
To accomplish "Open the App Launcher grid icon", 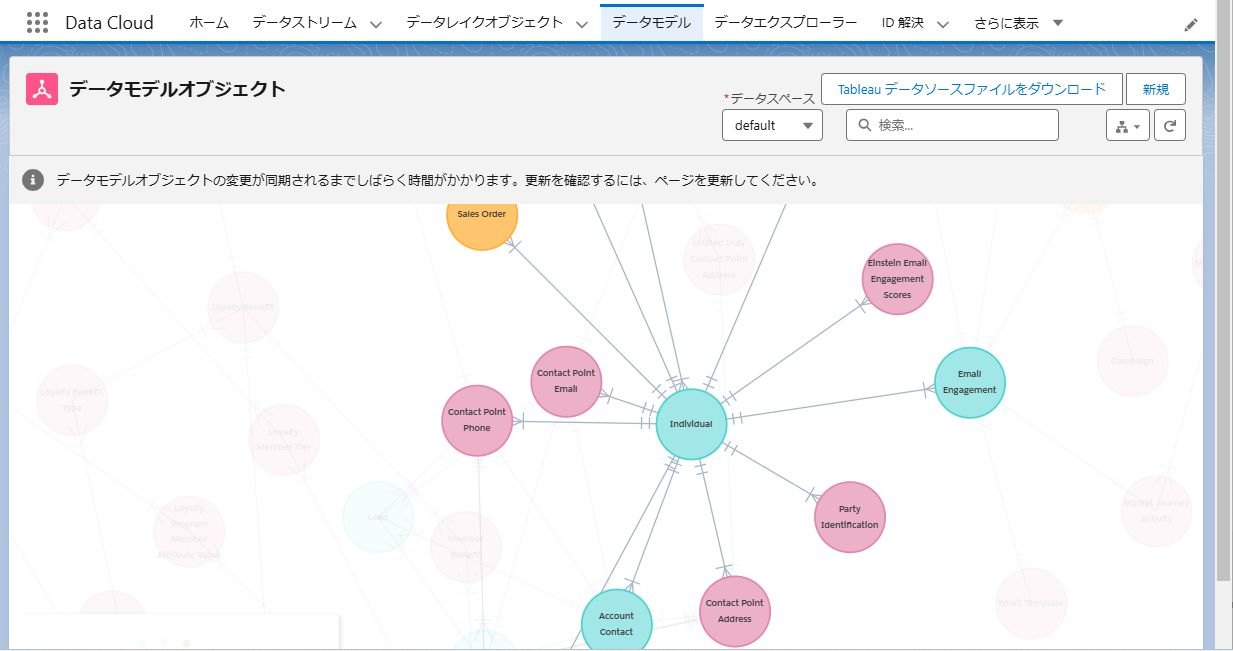I will click(x=37, y=22).
